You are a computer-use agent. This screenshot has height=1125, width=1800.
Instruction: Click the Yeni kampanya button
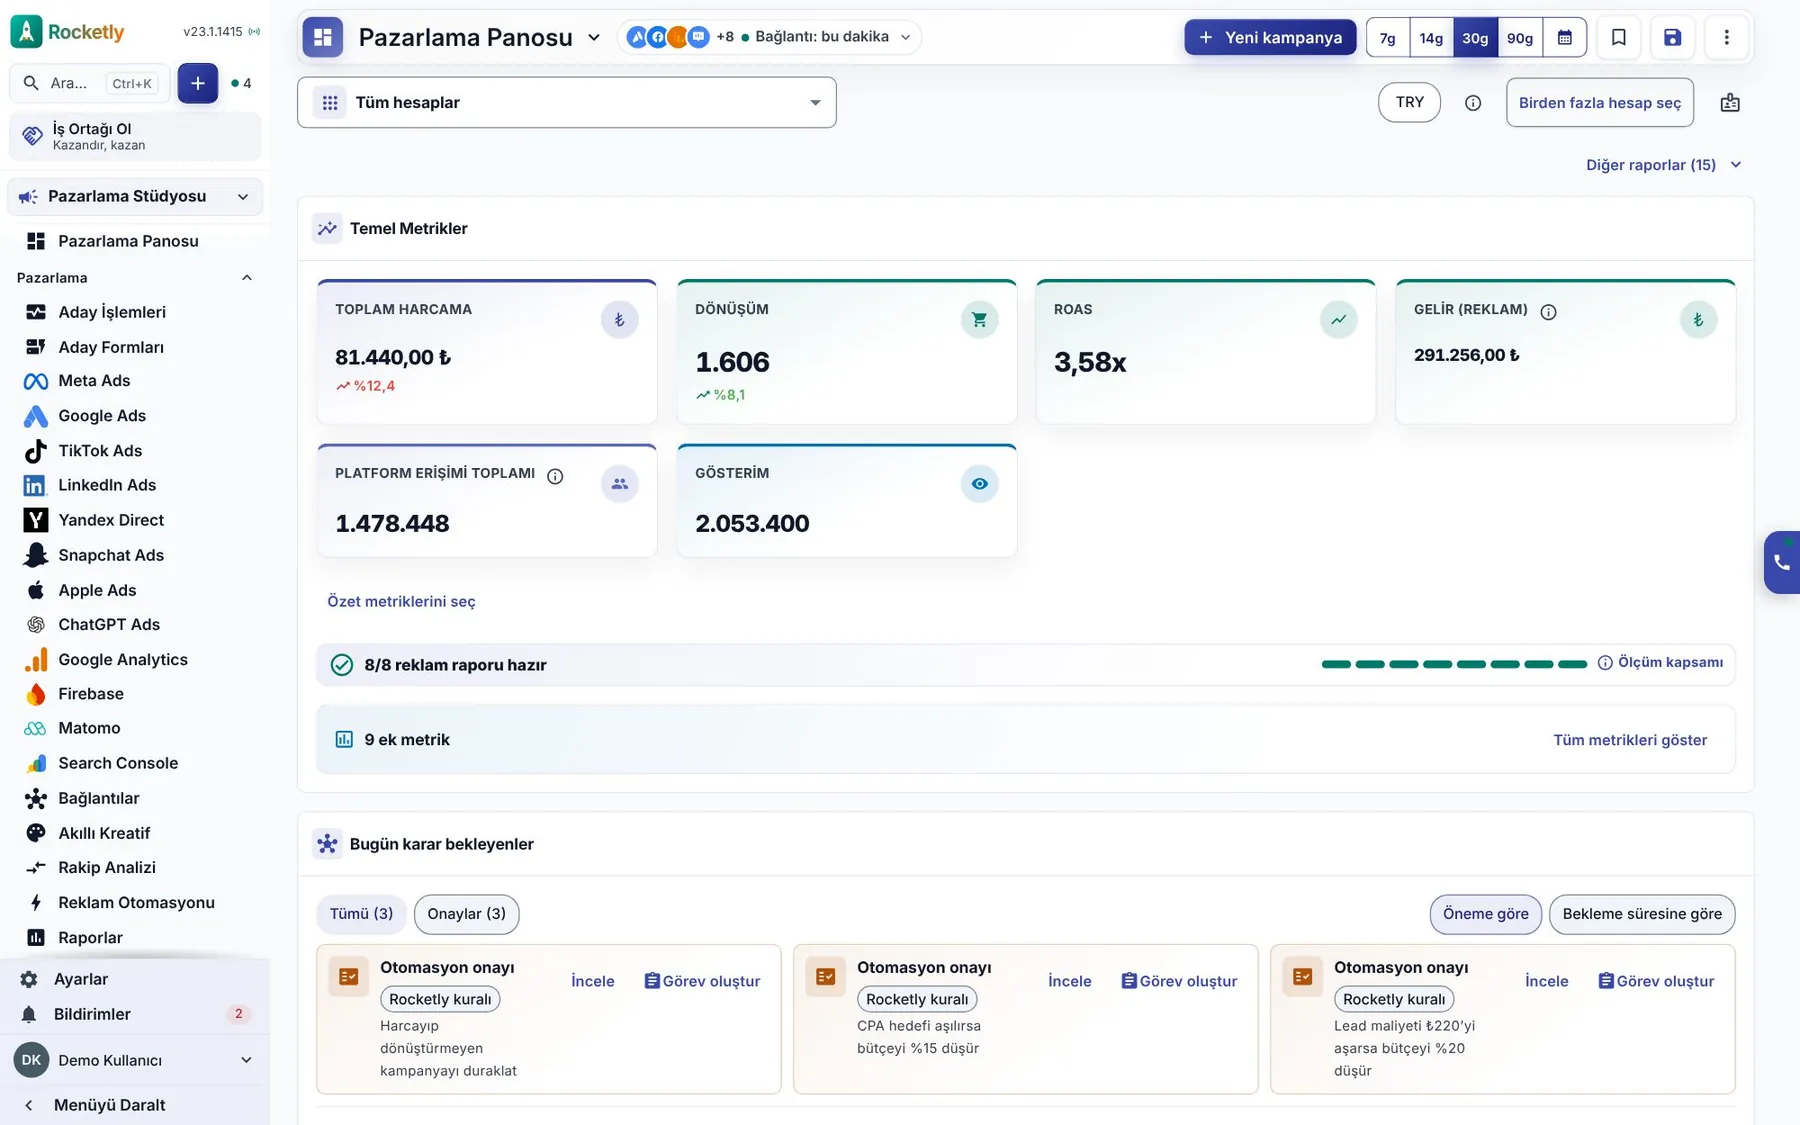(1270, 37)
